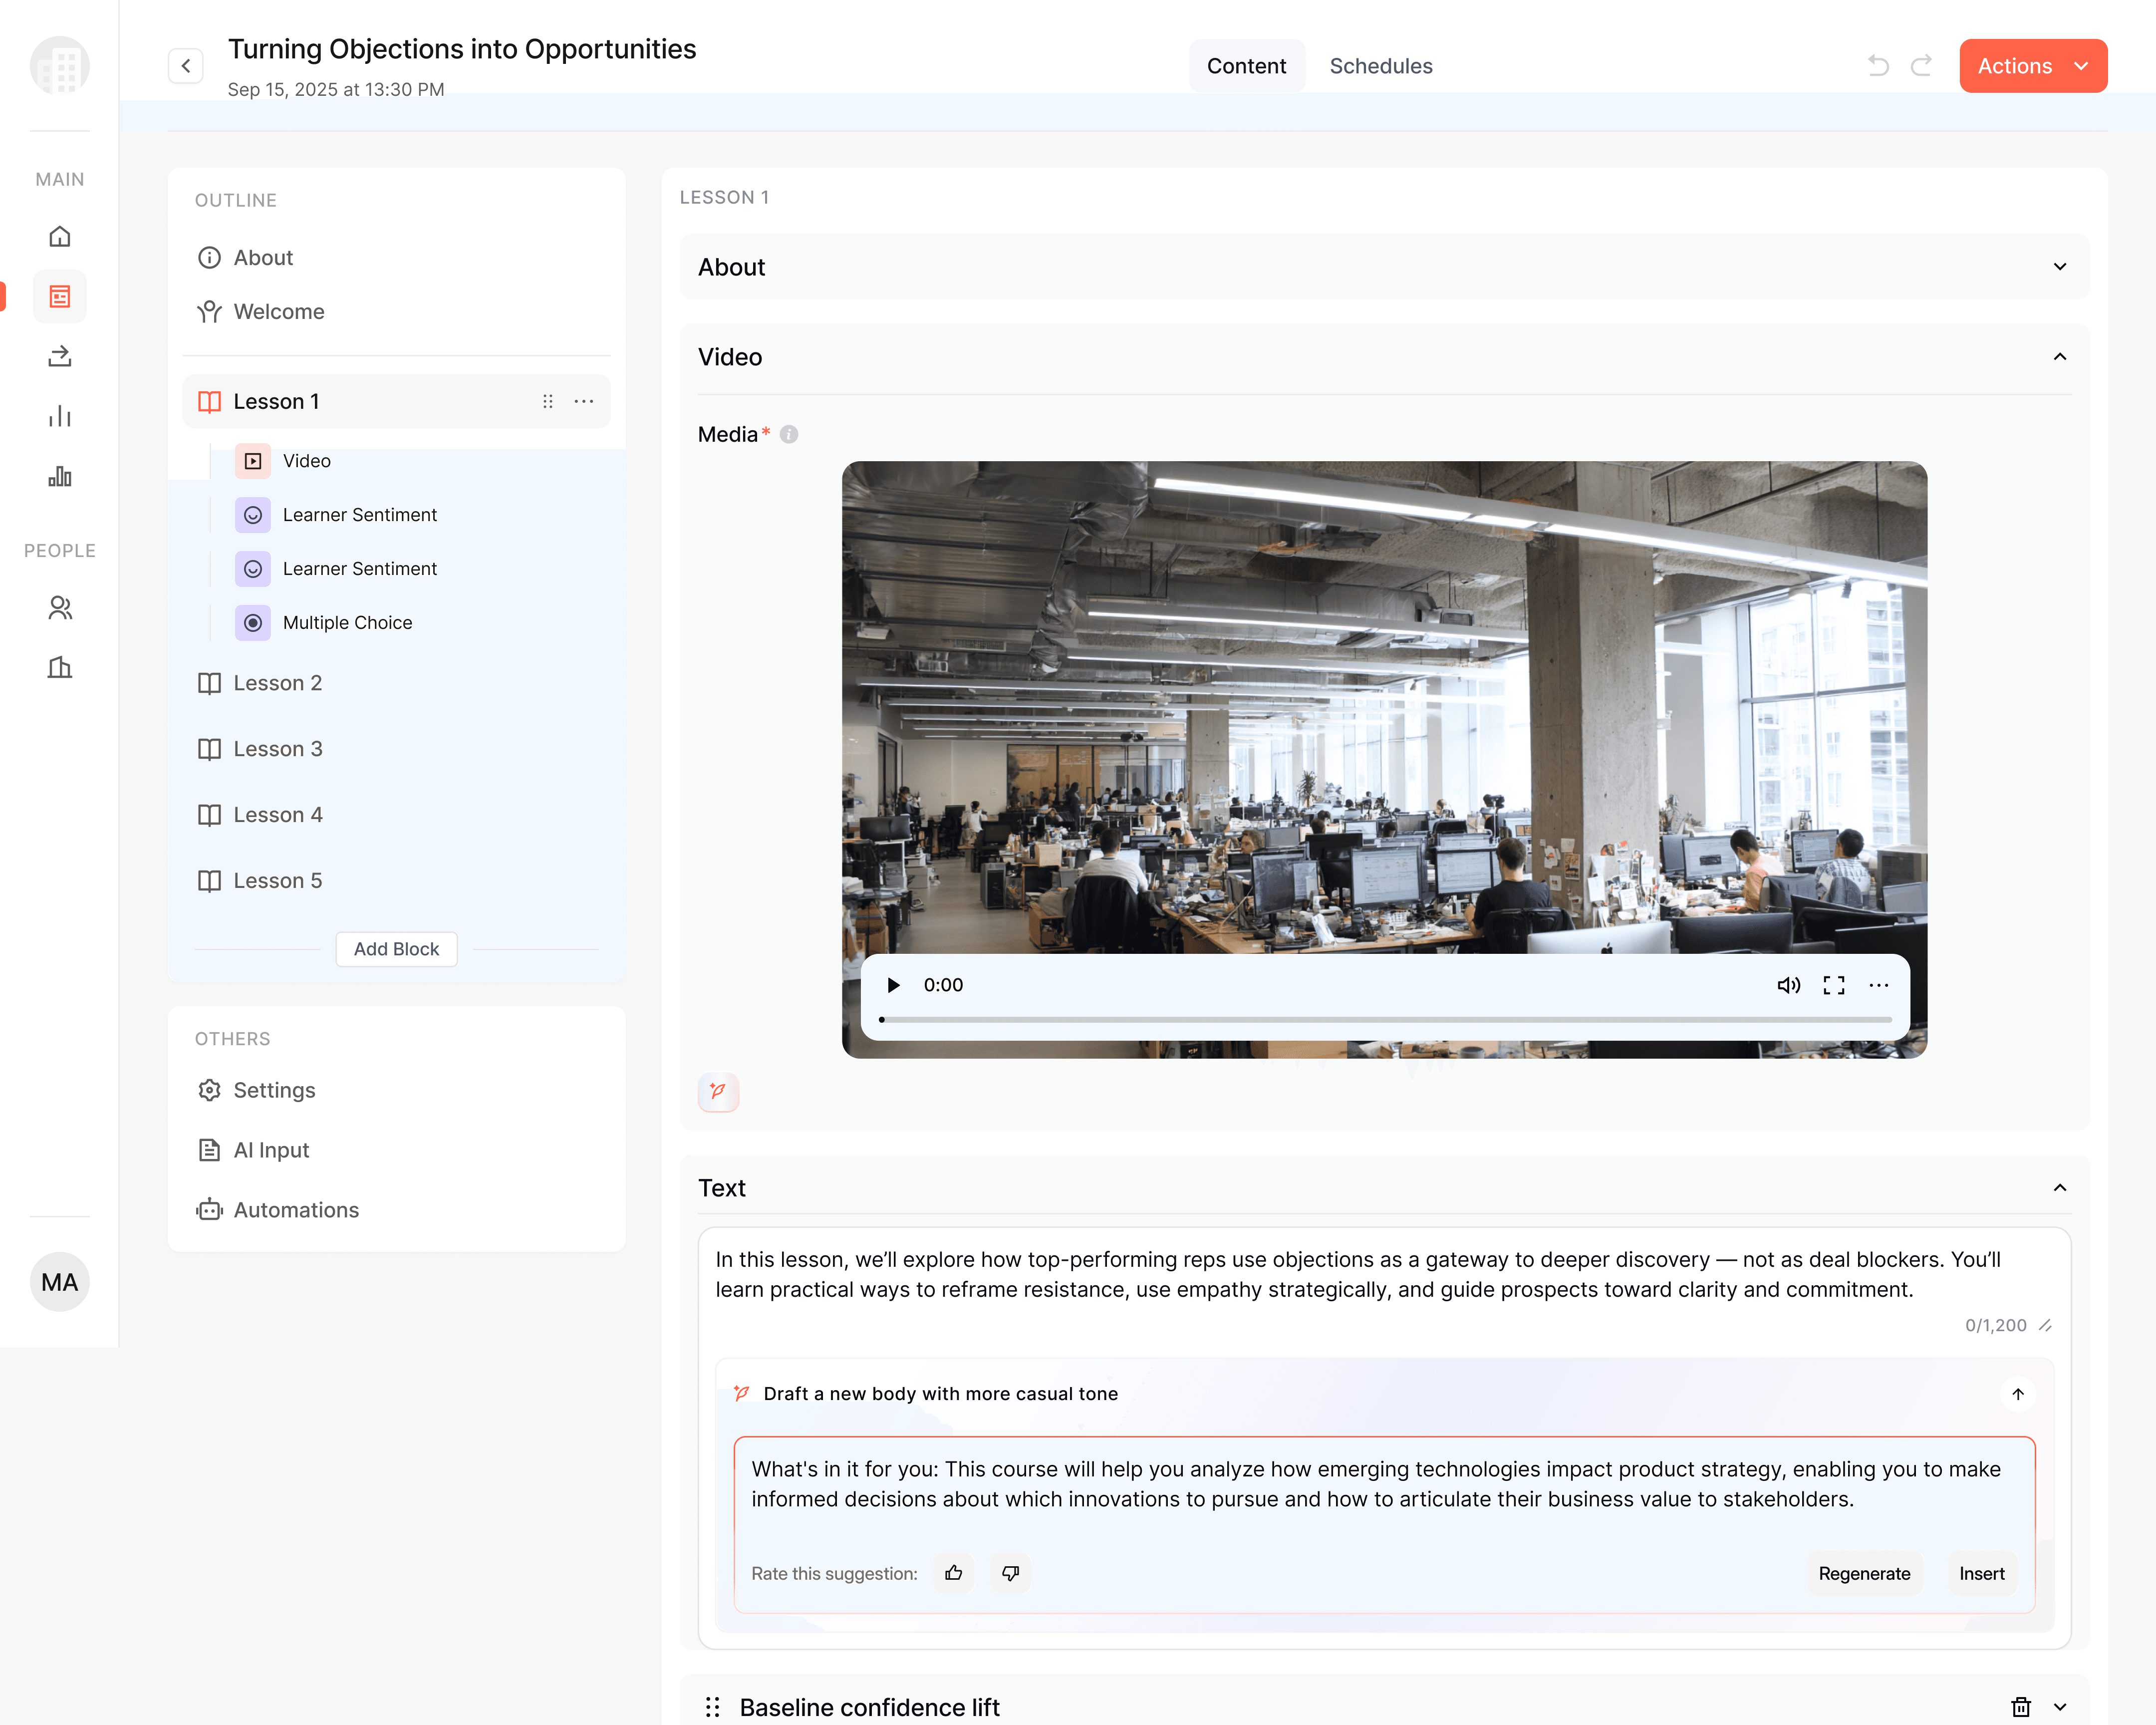Click the AI assist icon below video
Viewport: 2156px width, 1725px height.
[x=718, y=1091]
